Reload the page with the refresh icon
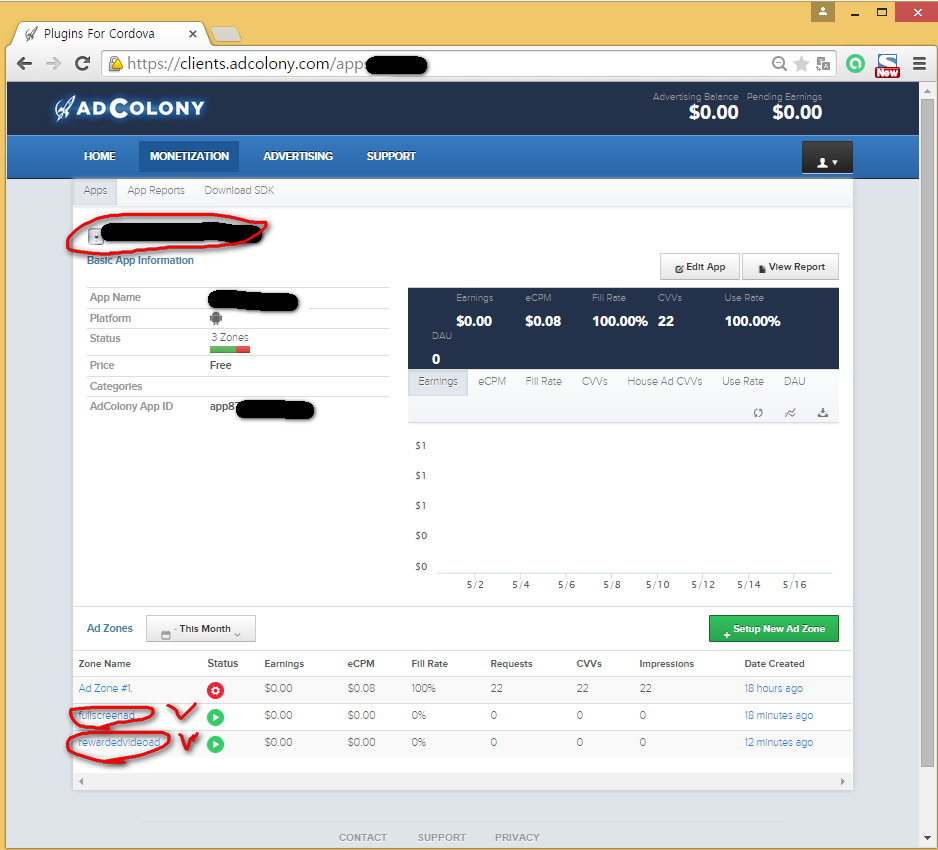The image size is (938, 850). tap(83, 63)
